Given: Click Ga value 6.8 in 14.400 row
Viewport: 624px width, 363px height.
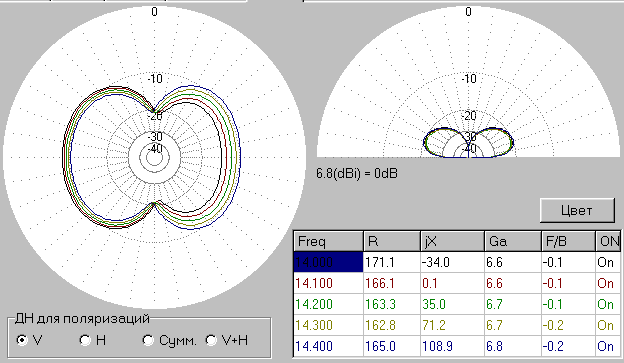Looking at the screenshot, I should 513,346.
